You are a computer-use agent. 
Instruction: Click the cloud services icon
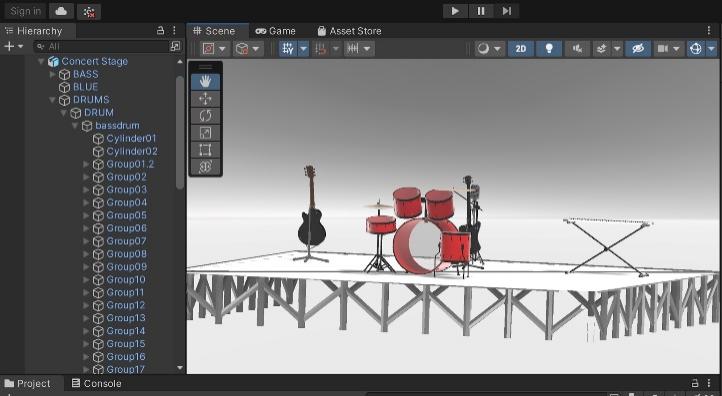pyautogui.click(x=61, y=11)
